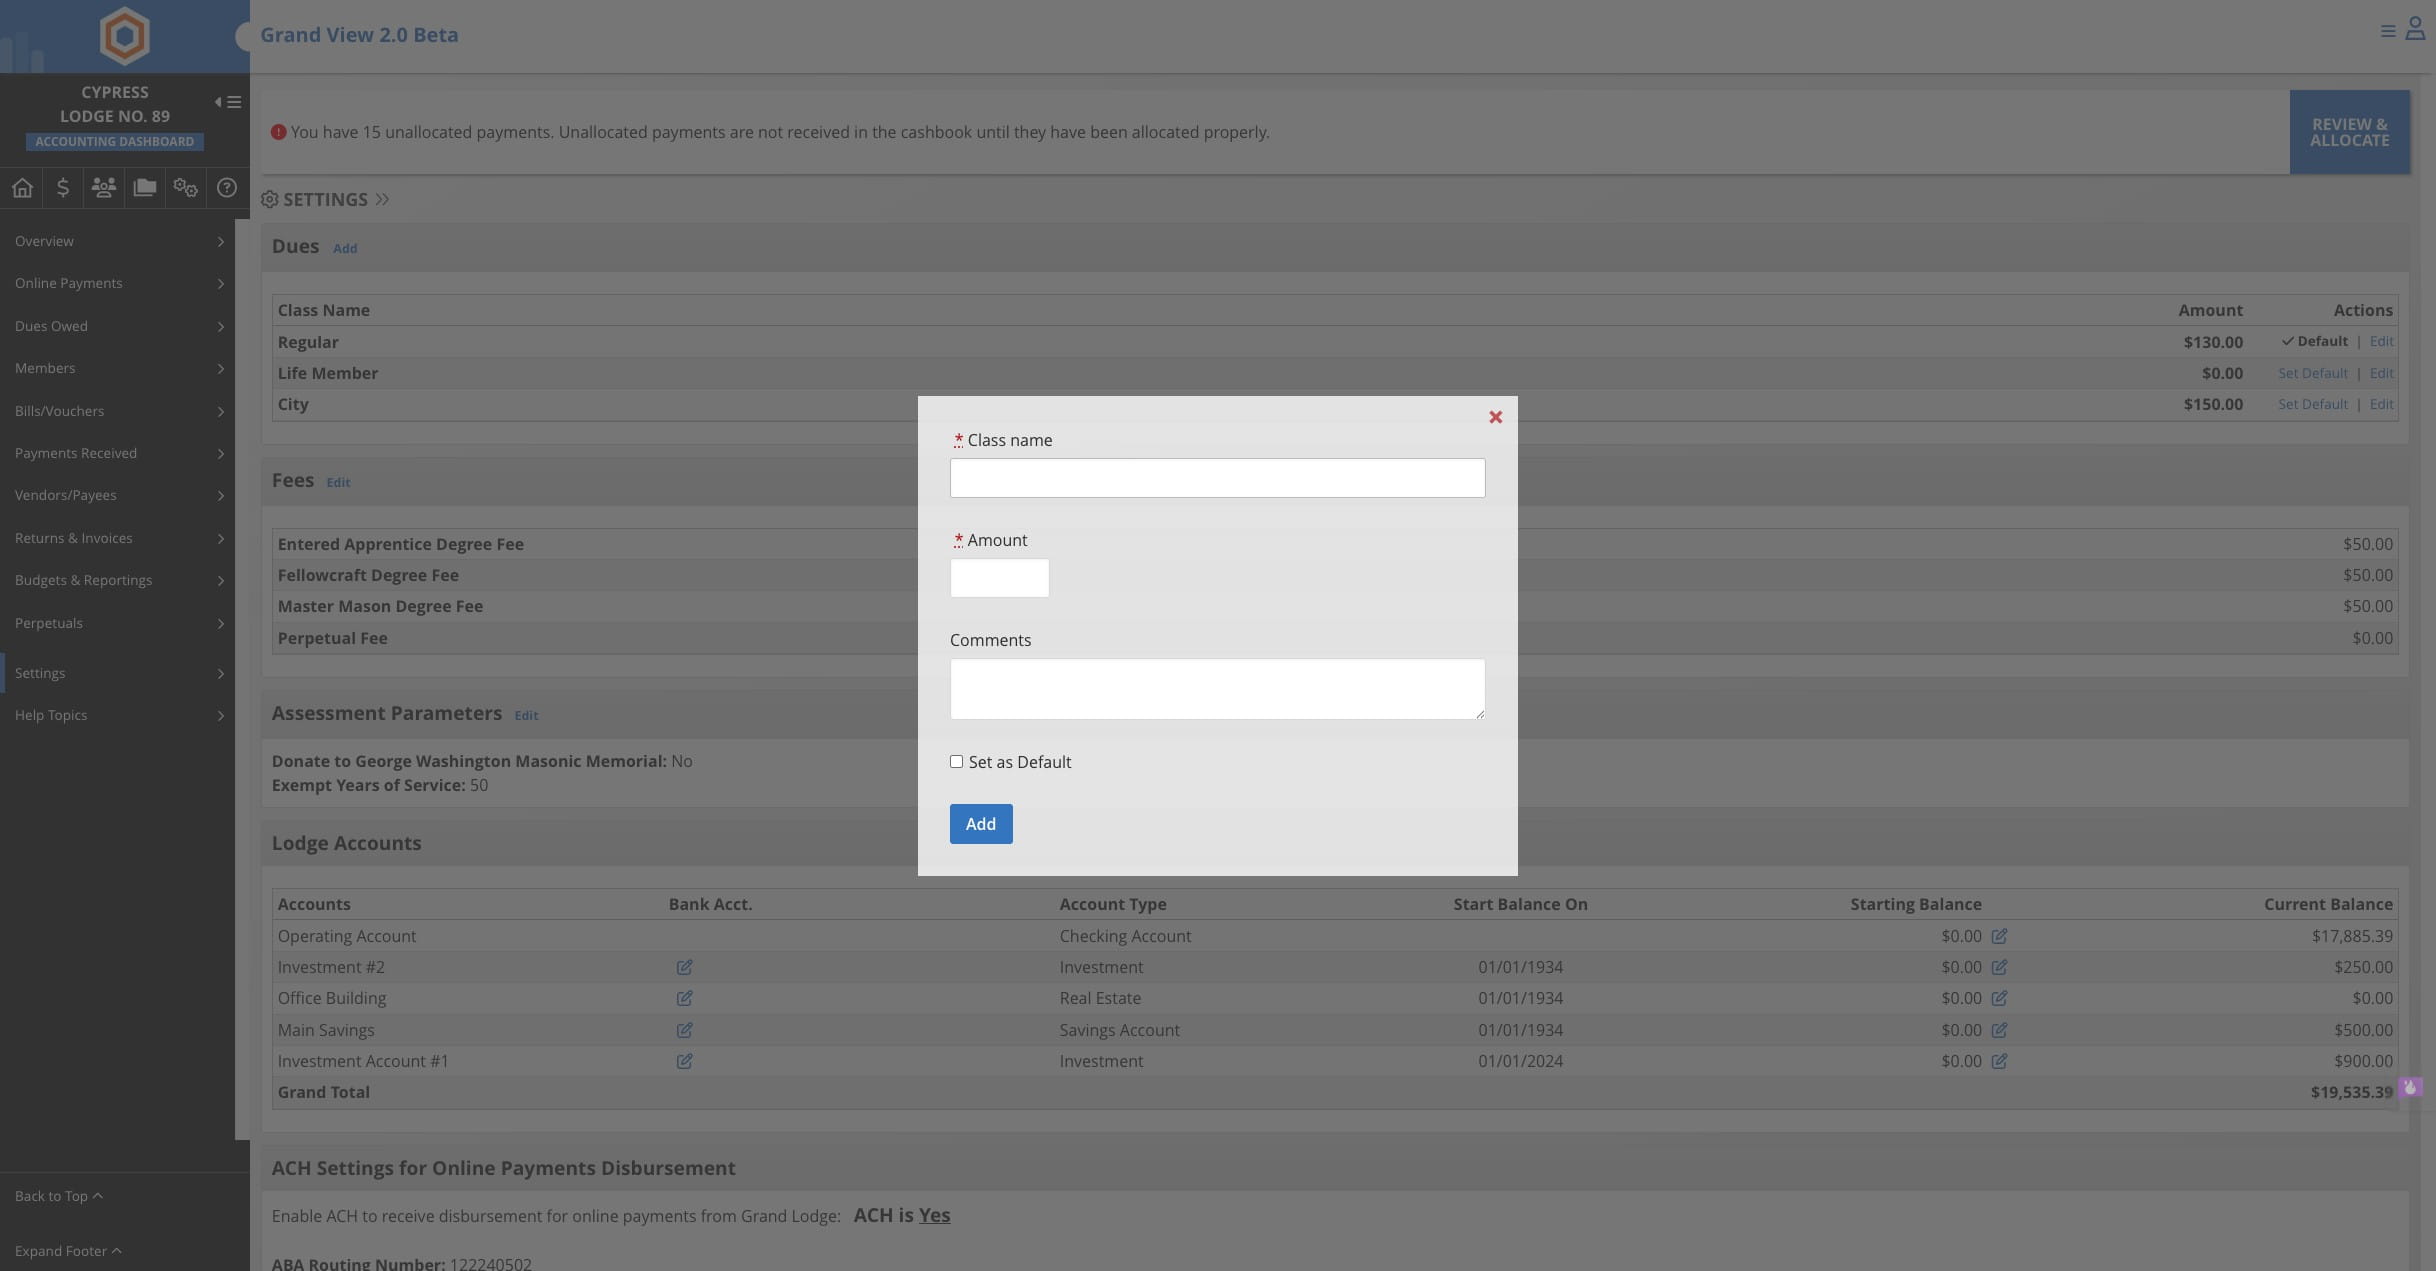
Task: Expand the Payments Received sidebar menu
Action: click(x=117, y=453)
